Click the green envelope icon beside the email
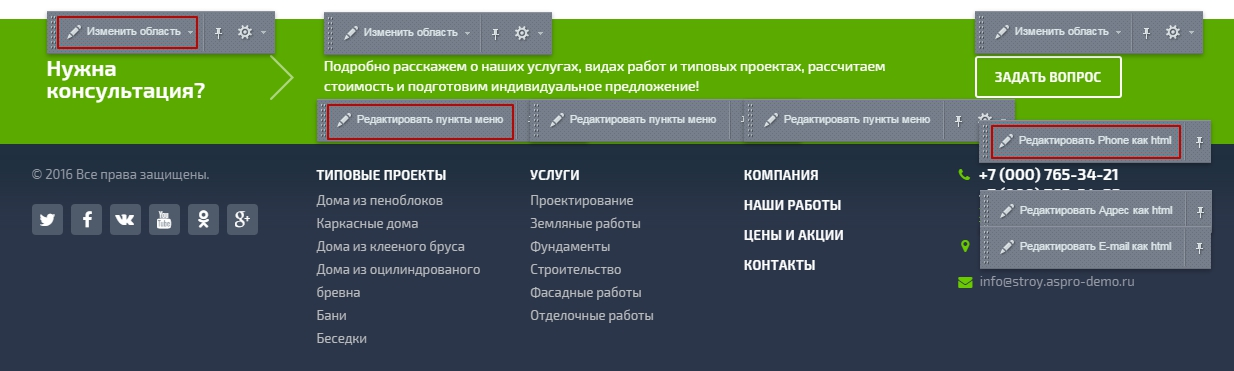1234x371 pixels. pyautogui.click(x=965, y=281)
